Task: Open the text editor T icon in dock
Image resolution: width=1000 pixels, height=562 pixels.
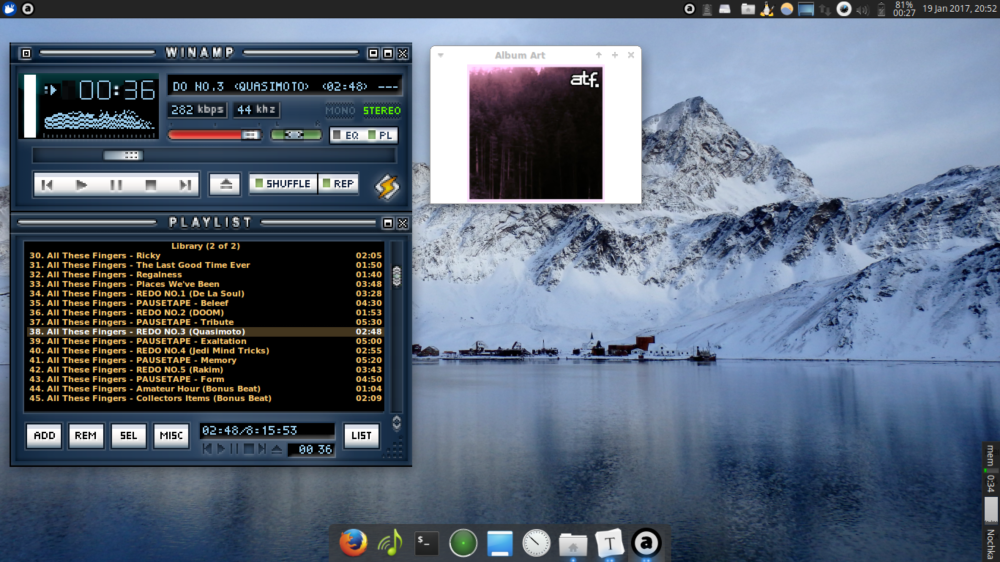Action: tap(609, 543)
